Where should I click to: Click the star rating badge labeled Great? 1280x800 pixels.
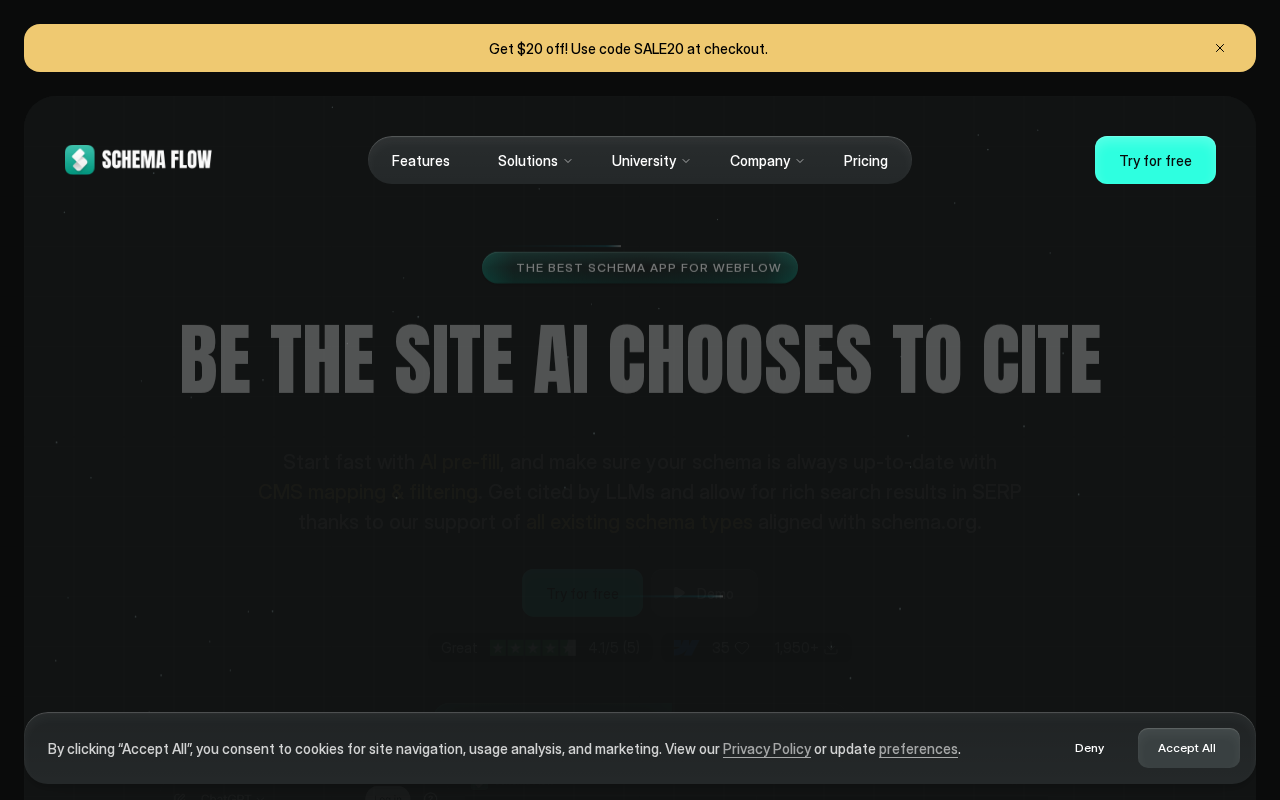tap(540, 648)
